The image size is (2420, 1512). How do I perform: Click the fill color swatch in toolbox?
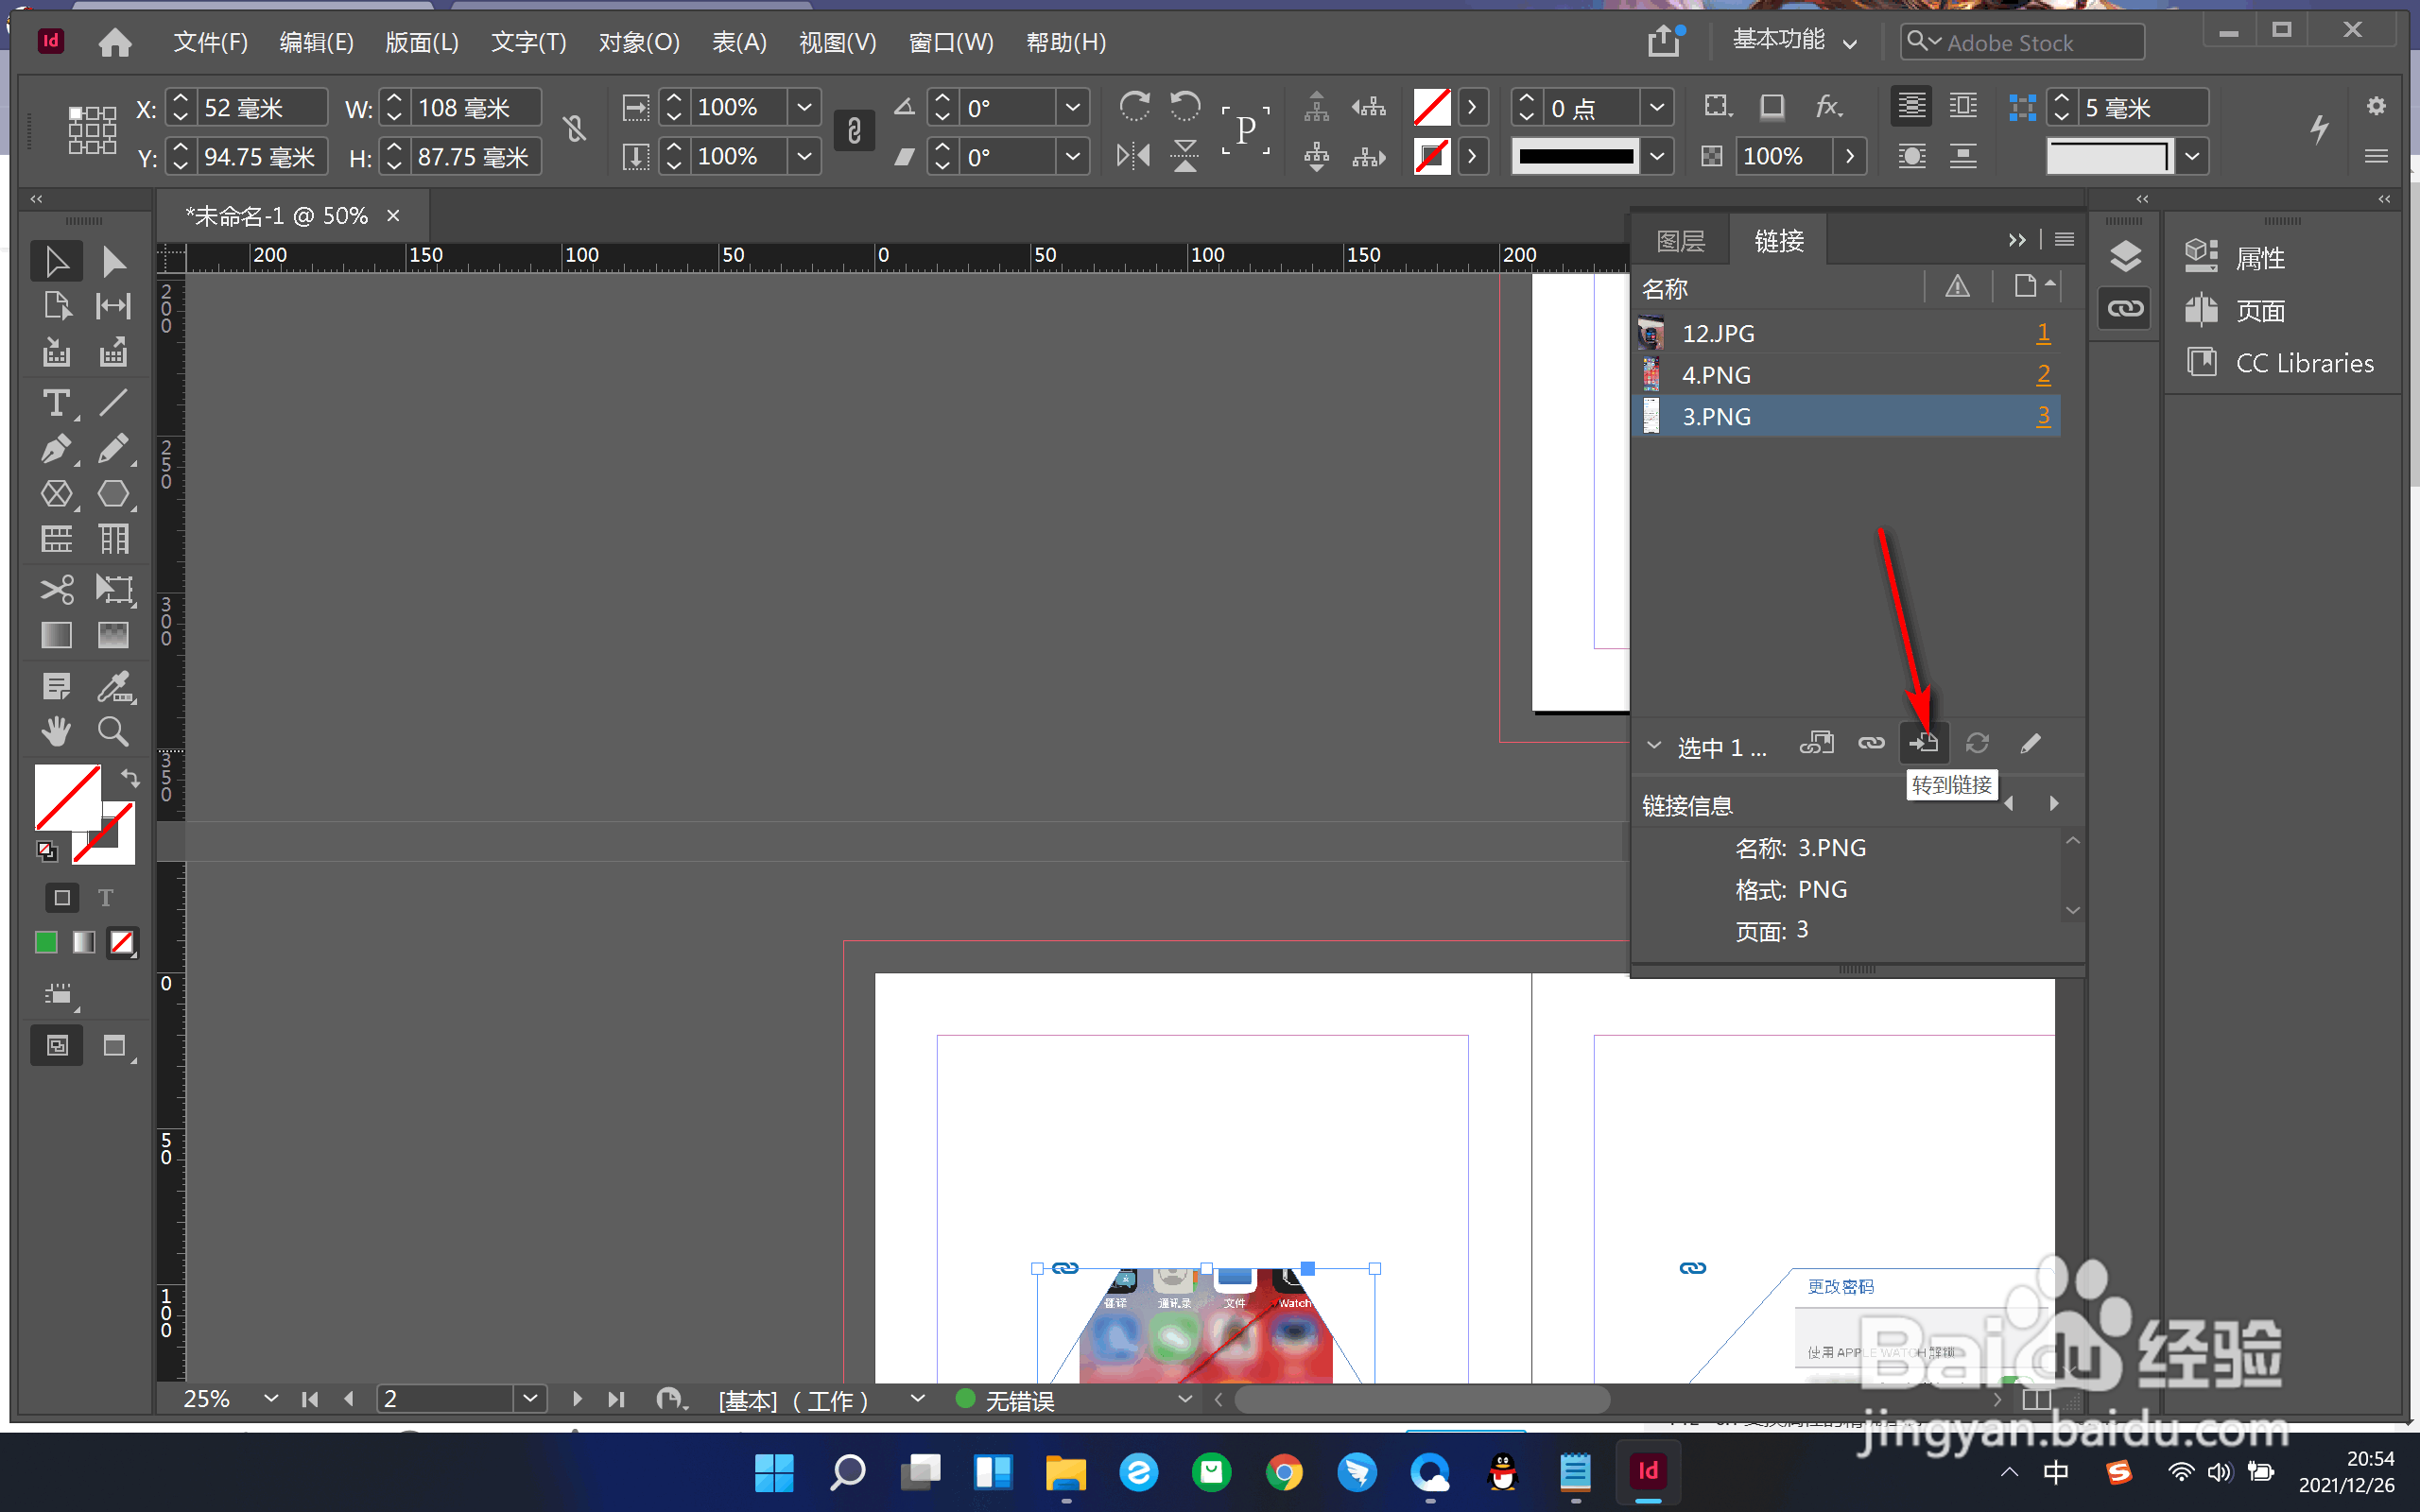[x=68, y=797]
